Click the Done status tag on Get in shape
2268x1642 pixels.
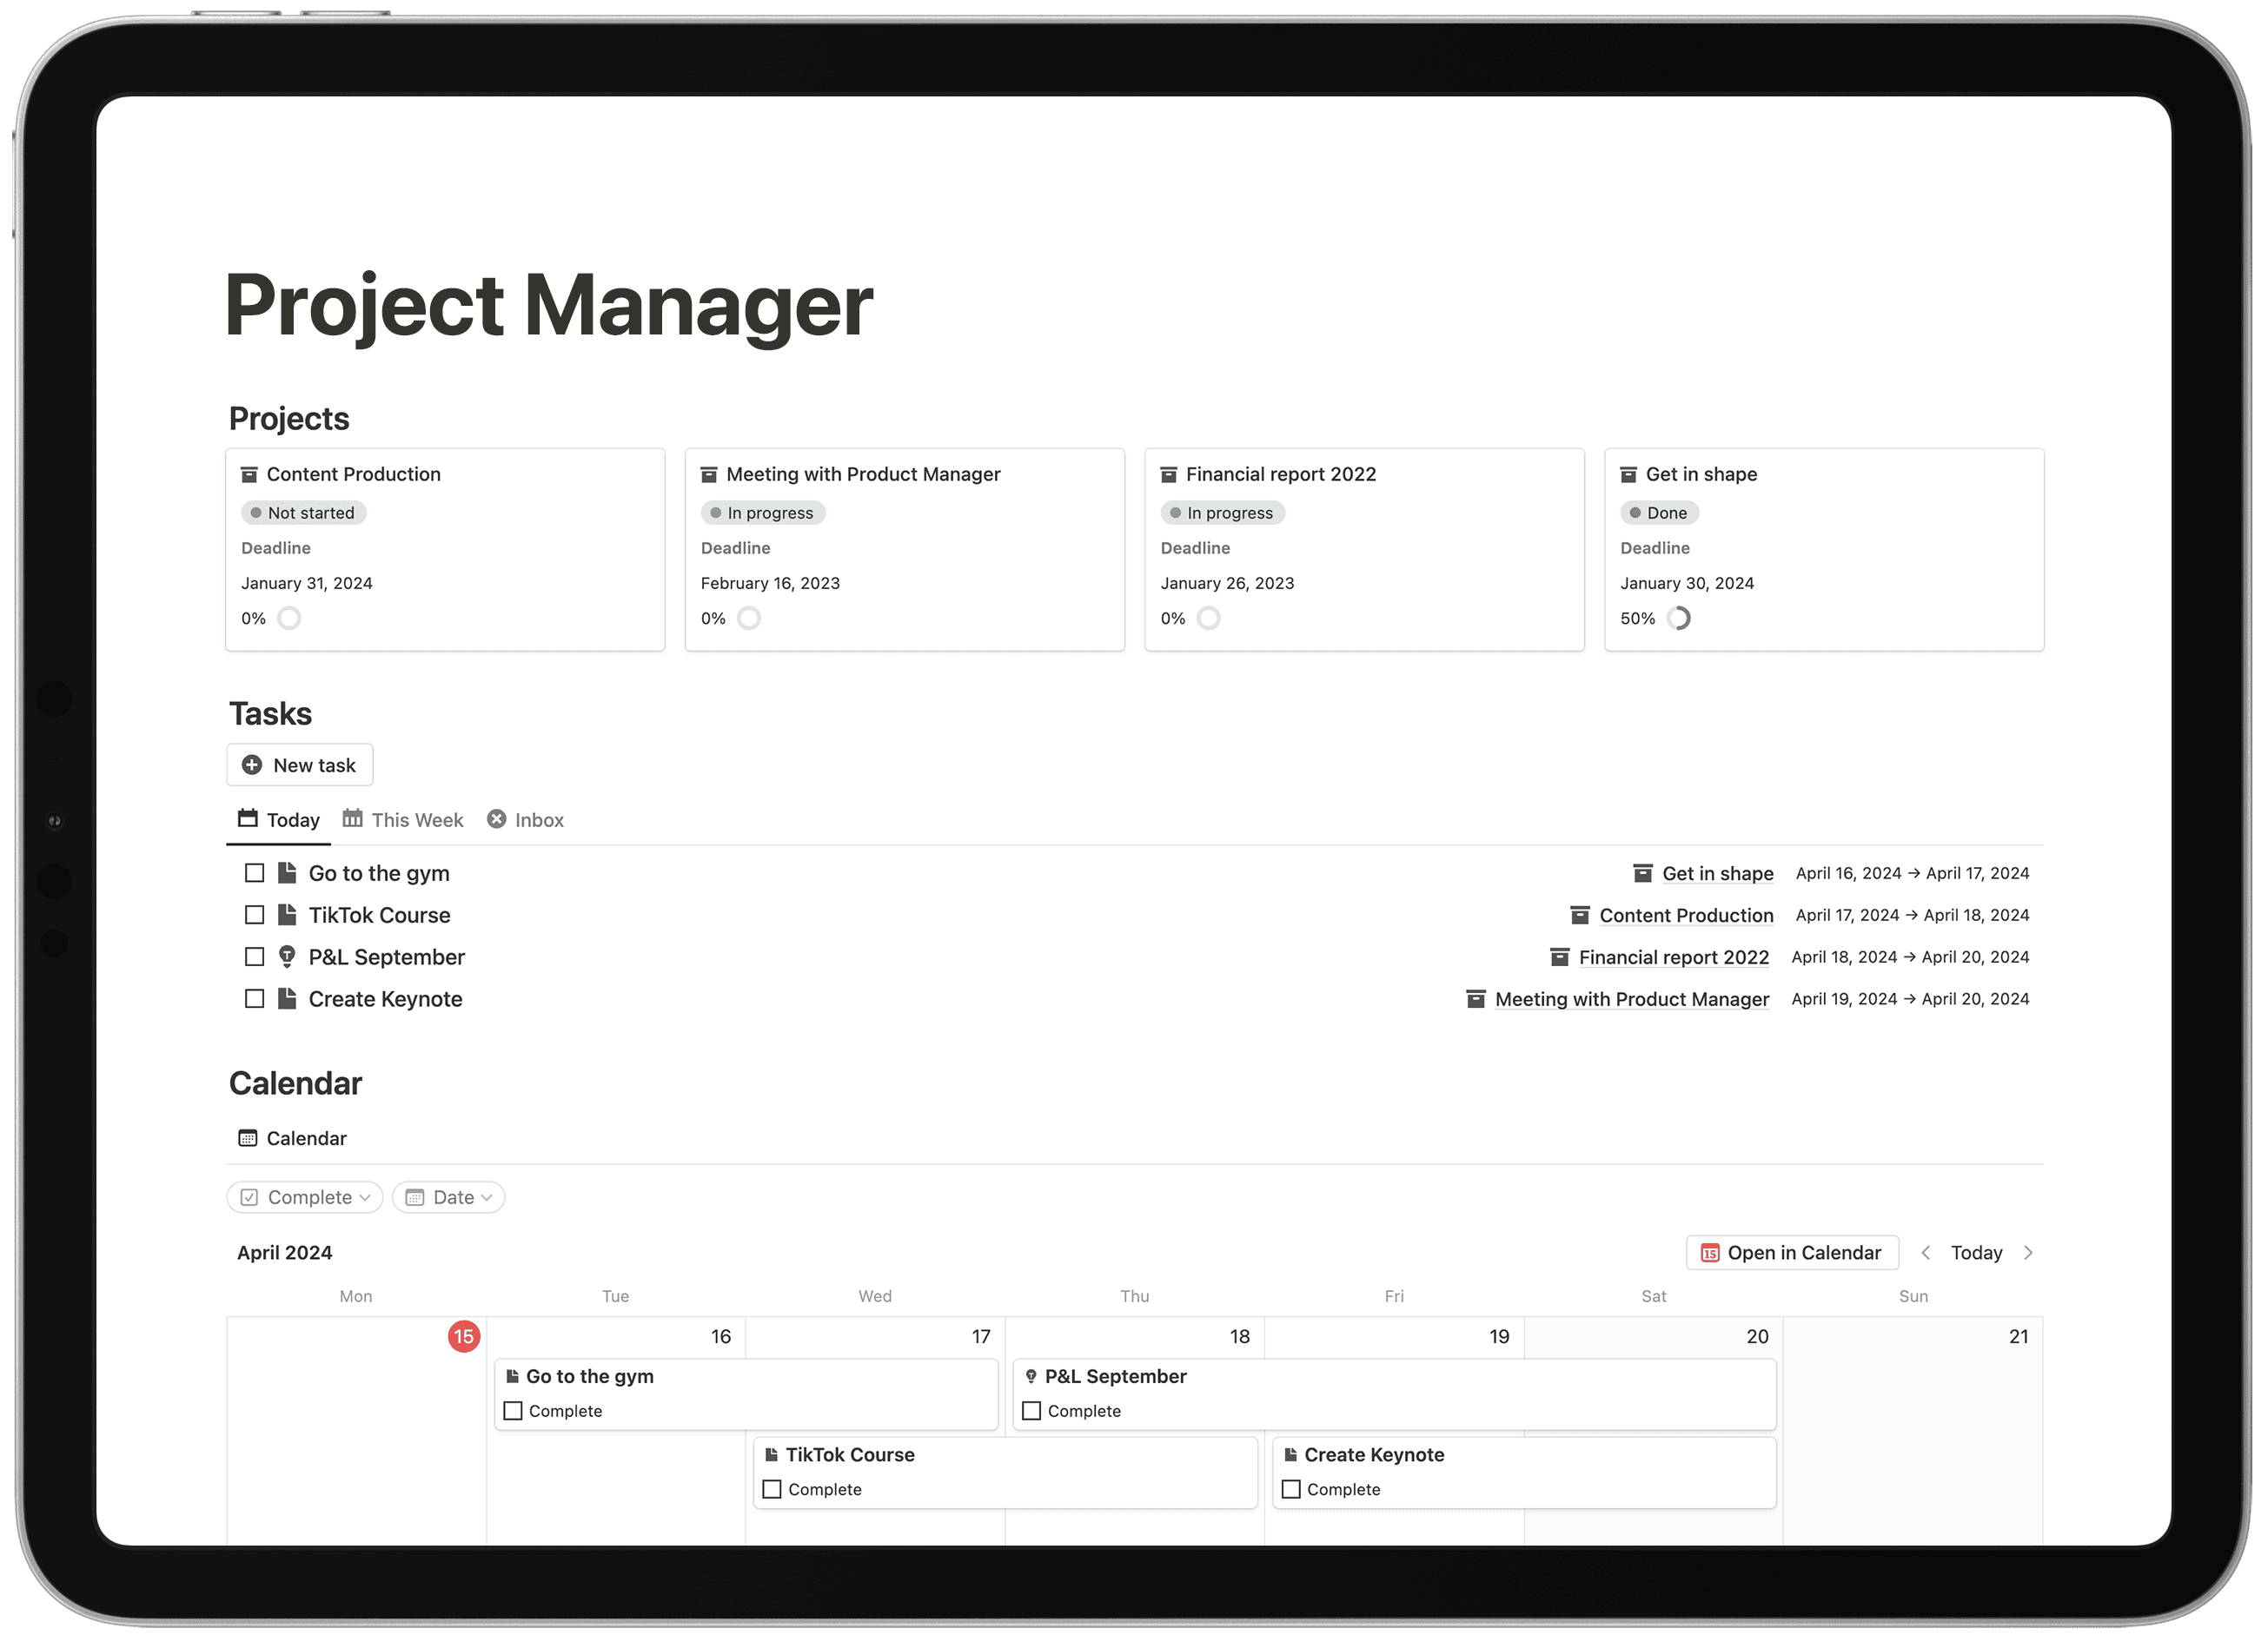tap(1659, 513)
